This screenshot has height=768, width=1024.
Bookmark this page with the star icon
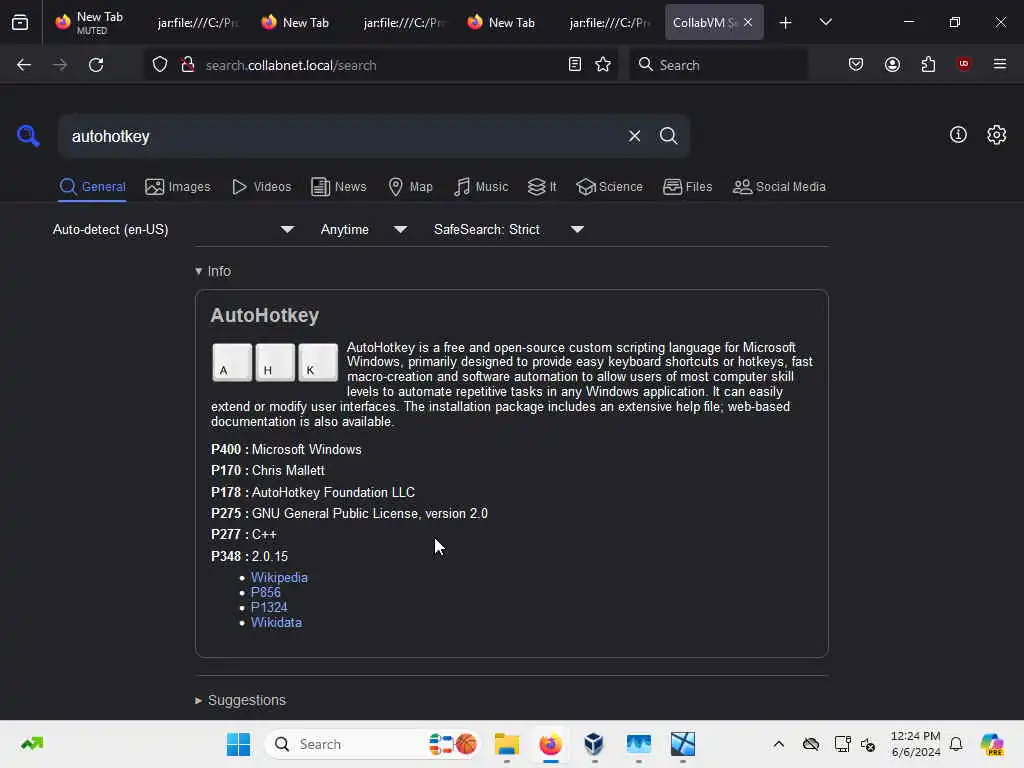603,65
